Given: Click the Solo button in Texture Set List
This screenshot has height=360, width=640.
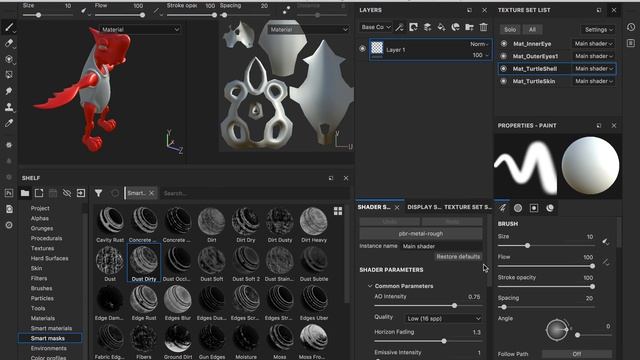Looking at the screenshot, I should pos(510,29).
